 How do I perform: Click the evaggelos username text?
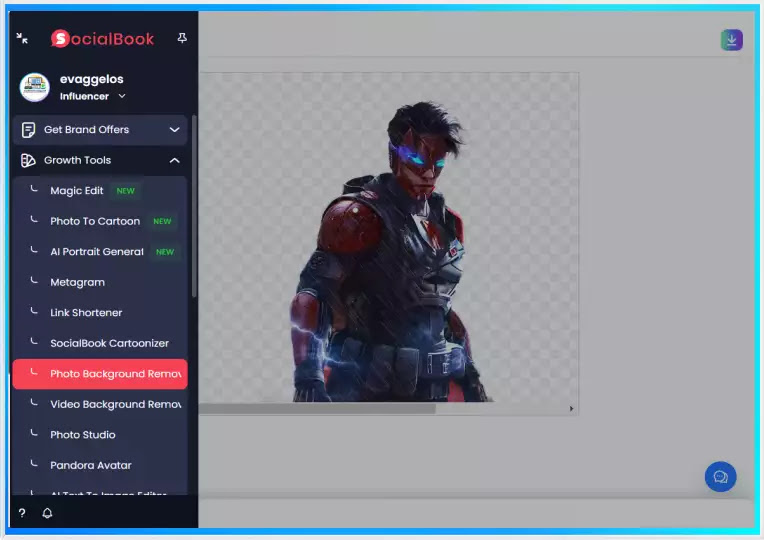coord(92,79)
